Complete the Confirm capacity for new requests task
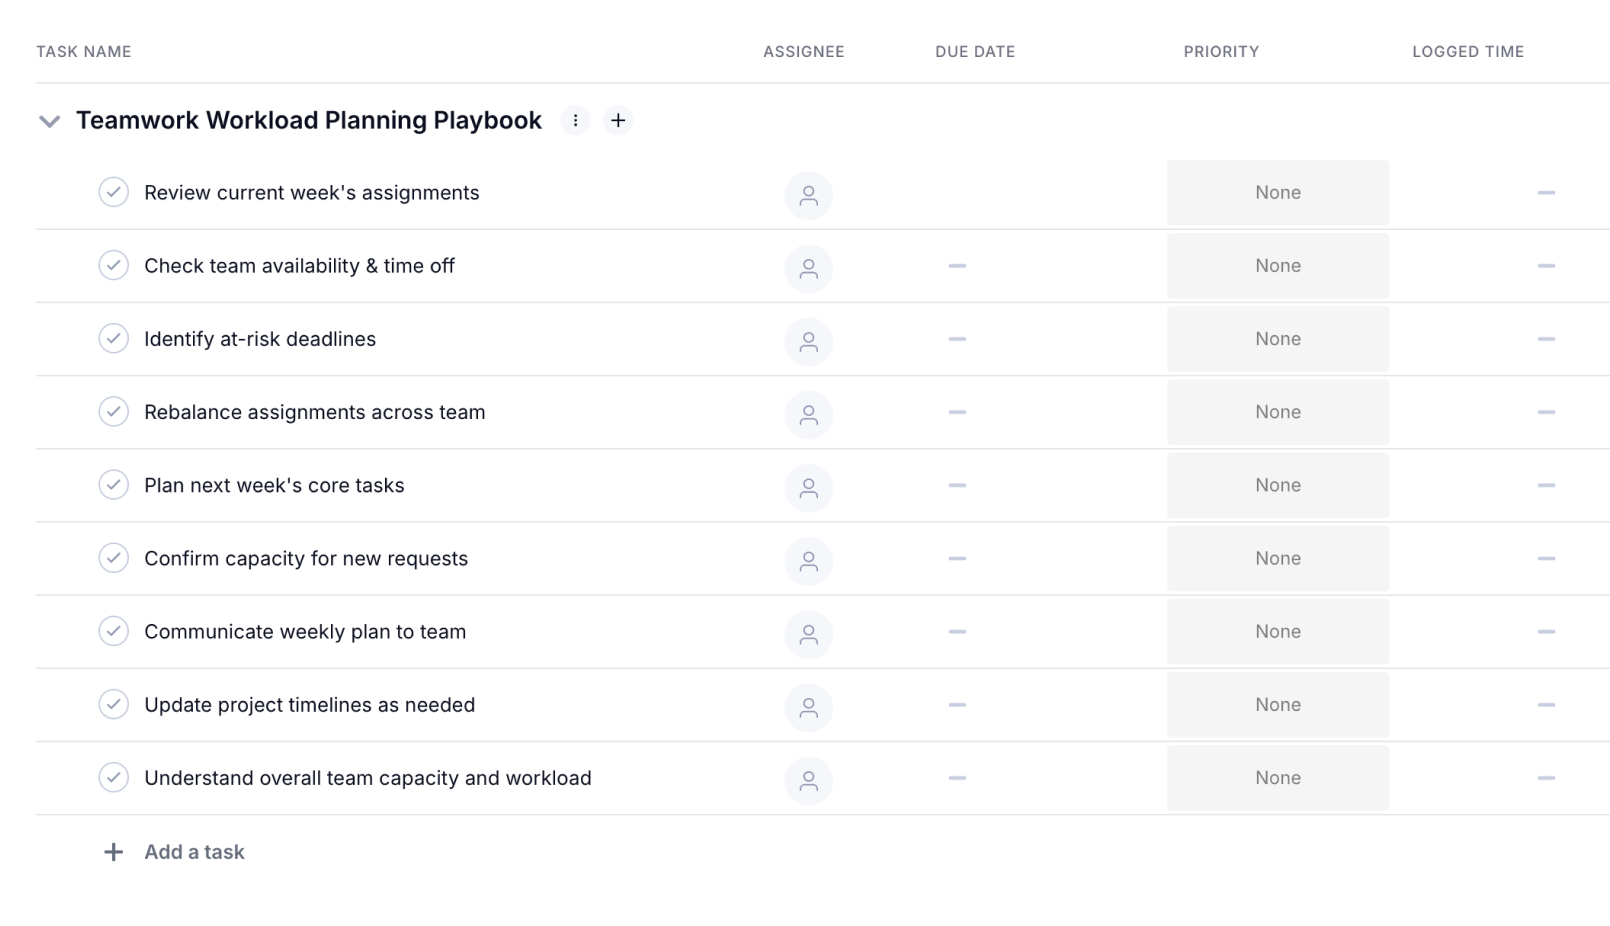The width and height of the screenshot is (1610, 926). click(114, 558)
